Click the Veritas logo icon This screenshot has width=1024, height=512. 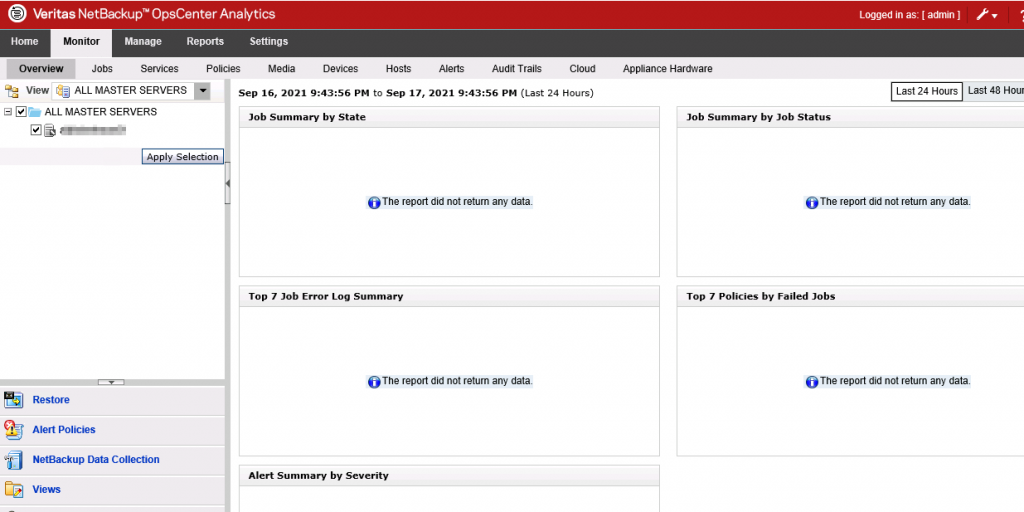[x=15, y=14]
